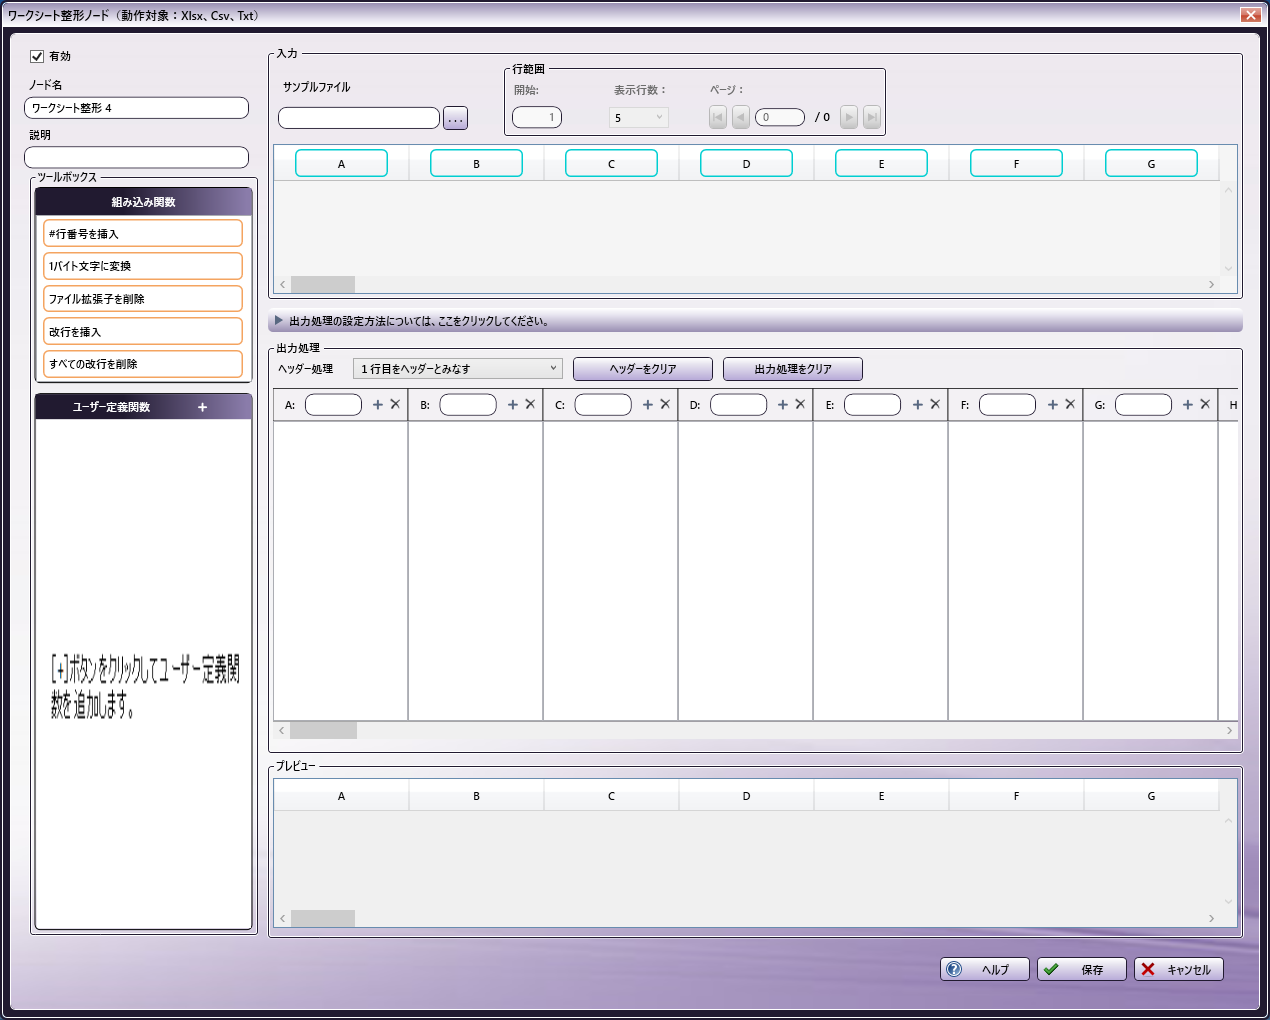Viewport: 1270px width, 1020px height.
Task: Click the 出力処理をクリア button
Action: coord(793,369)
